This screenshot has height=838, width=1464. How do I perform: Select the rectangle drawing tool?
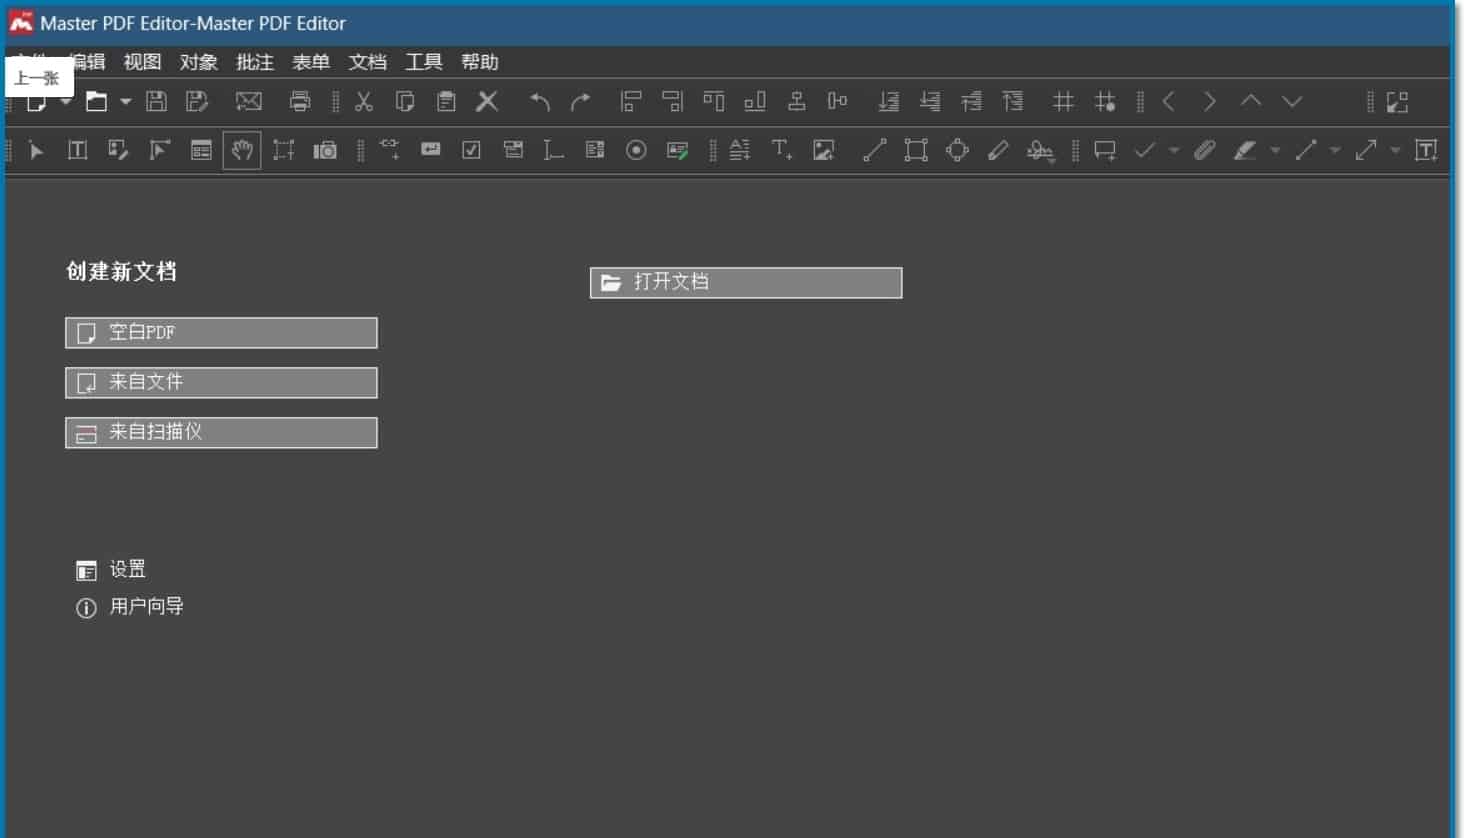[916, 150]
